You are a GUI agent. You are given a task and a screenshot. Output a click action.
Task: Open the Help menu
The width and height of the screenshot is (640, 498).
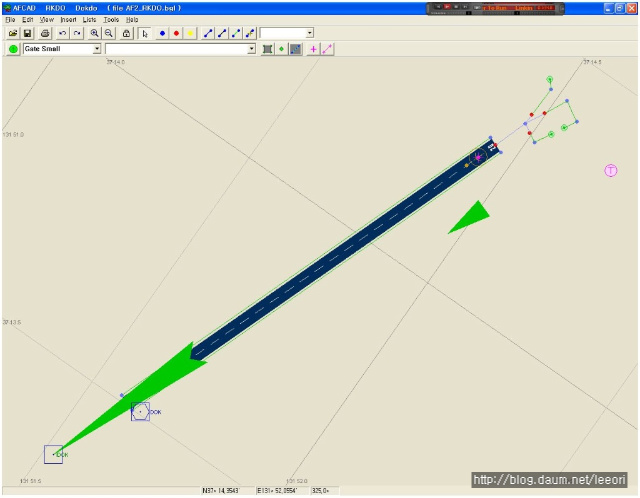pyautogui.click(x=132, y=20)
